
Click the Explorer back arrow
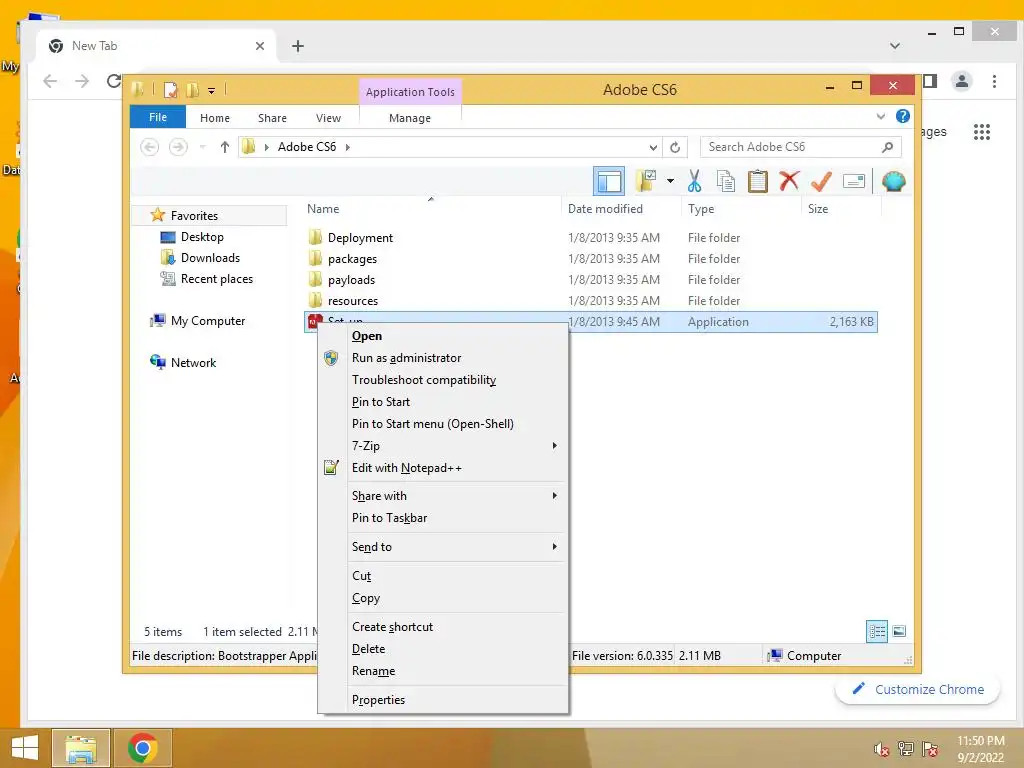point(150,147)
